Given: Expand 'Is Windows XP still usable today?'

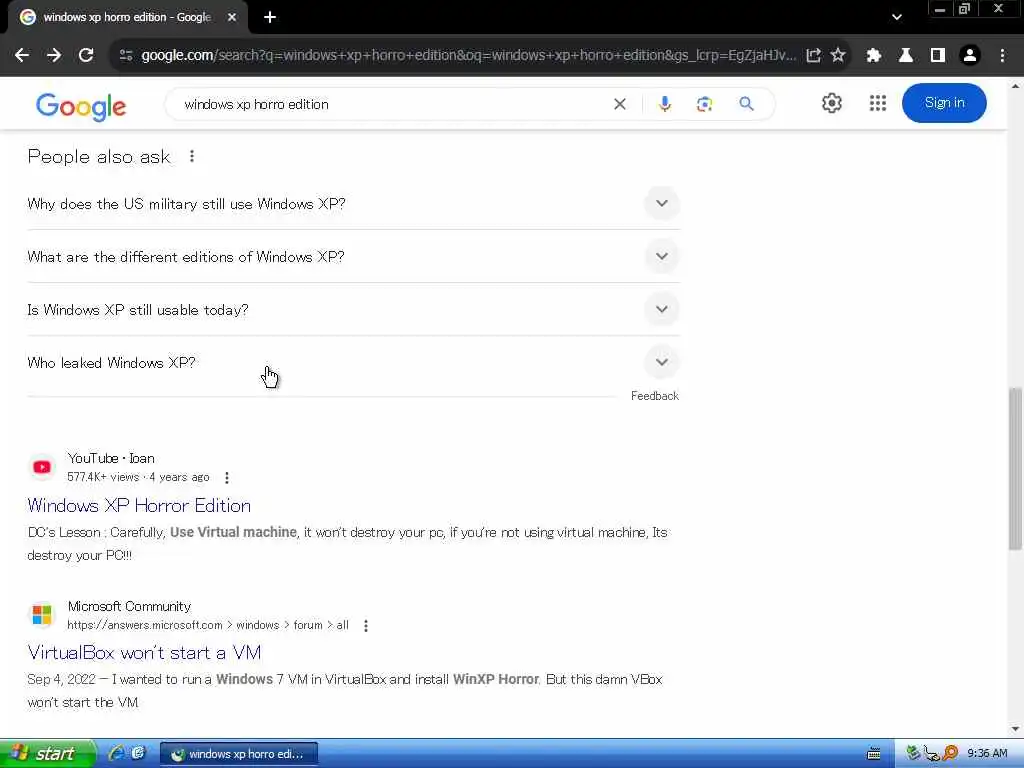Looking at the screenshot, I should point(353,310).
